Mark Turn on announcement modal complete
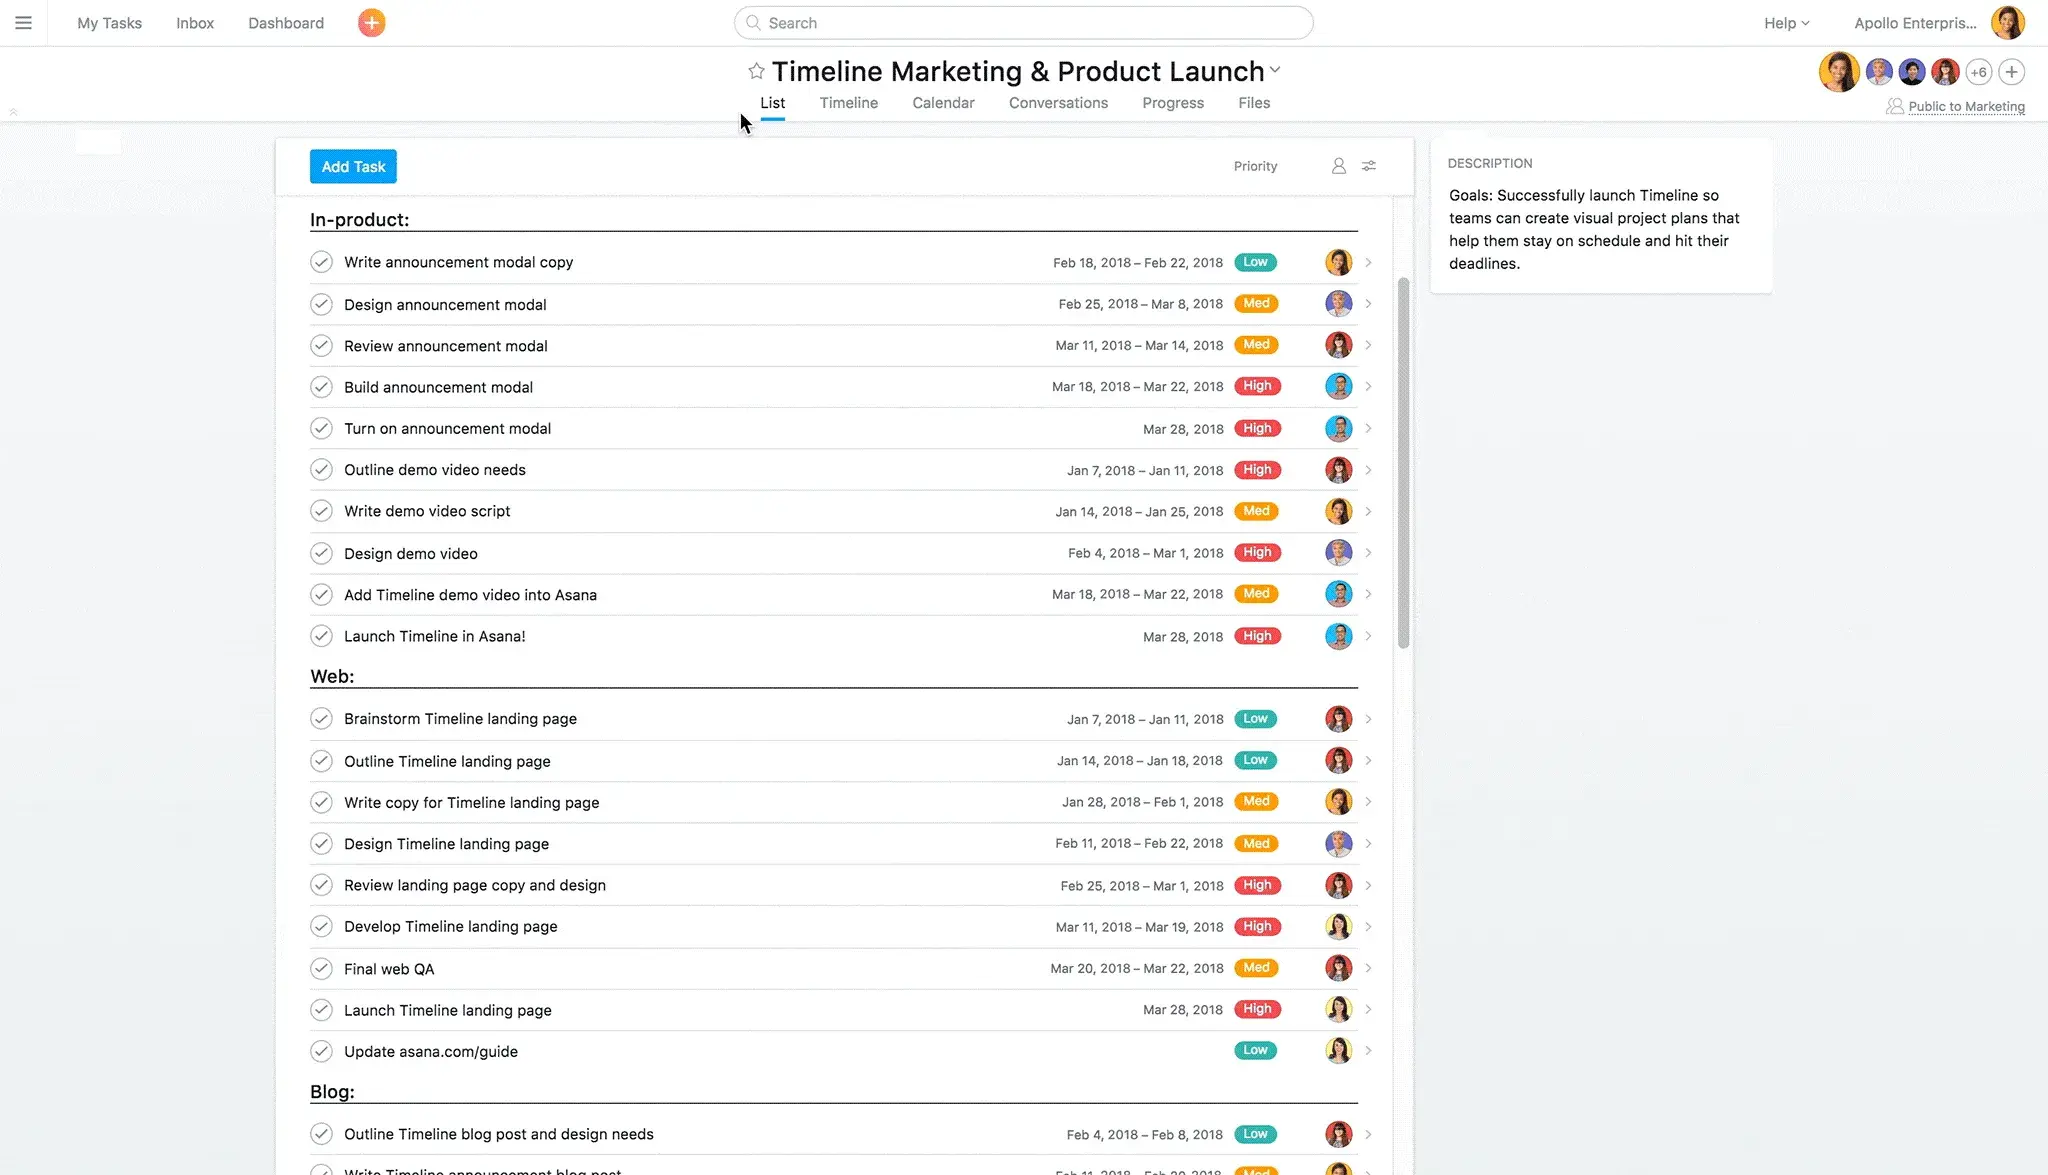The height and width of the screenshot is (1175, 2048). coord(321,428)
